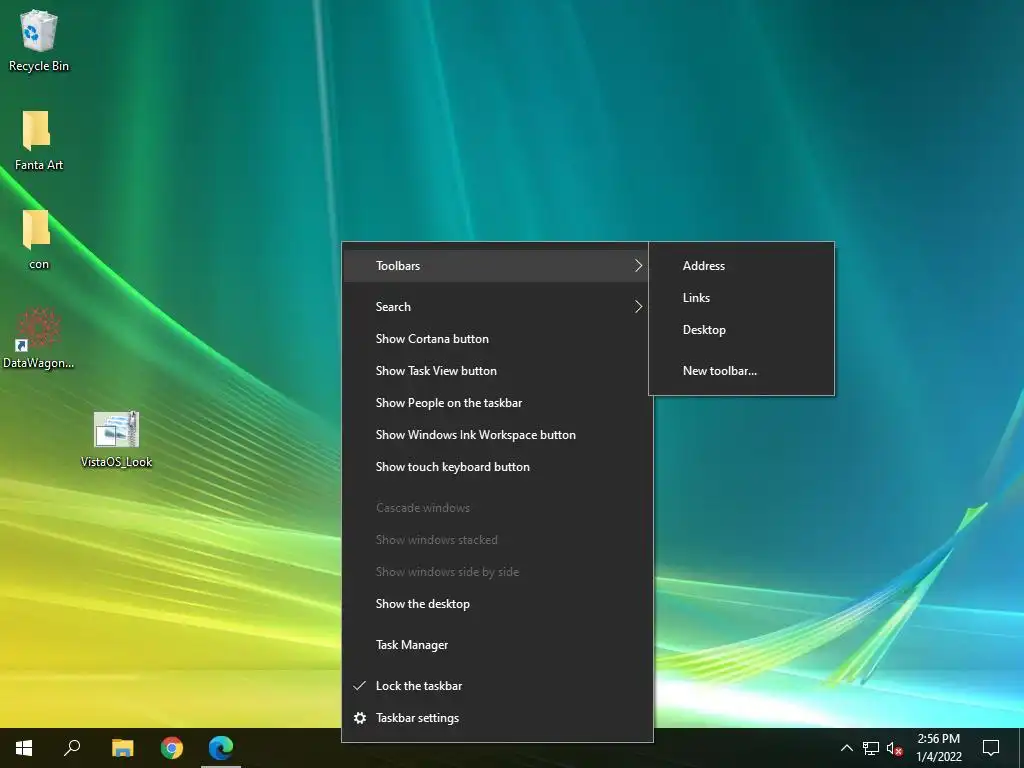The image size is (1024, 768).
Task: Open Task Manager from context menu
Action: click(498, 645)
